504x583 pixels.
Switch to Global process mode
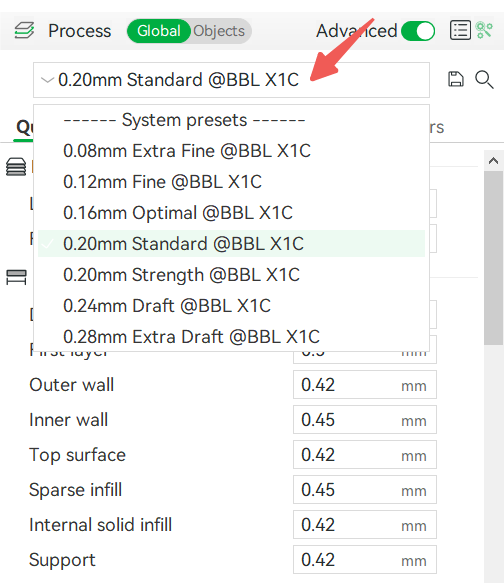[x=159, y=31]
